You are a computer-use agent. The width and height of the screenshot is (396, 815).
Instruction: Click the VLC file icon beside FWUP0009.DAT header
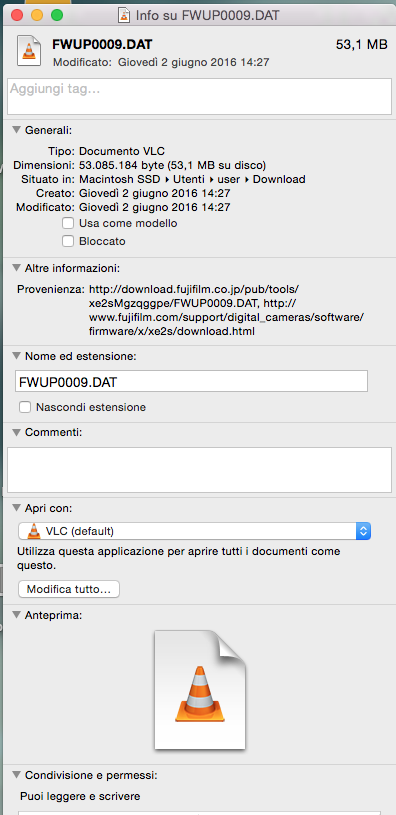tap(29, 50)
